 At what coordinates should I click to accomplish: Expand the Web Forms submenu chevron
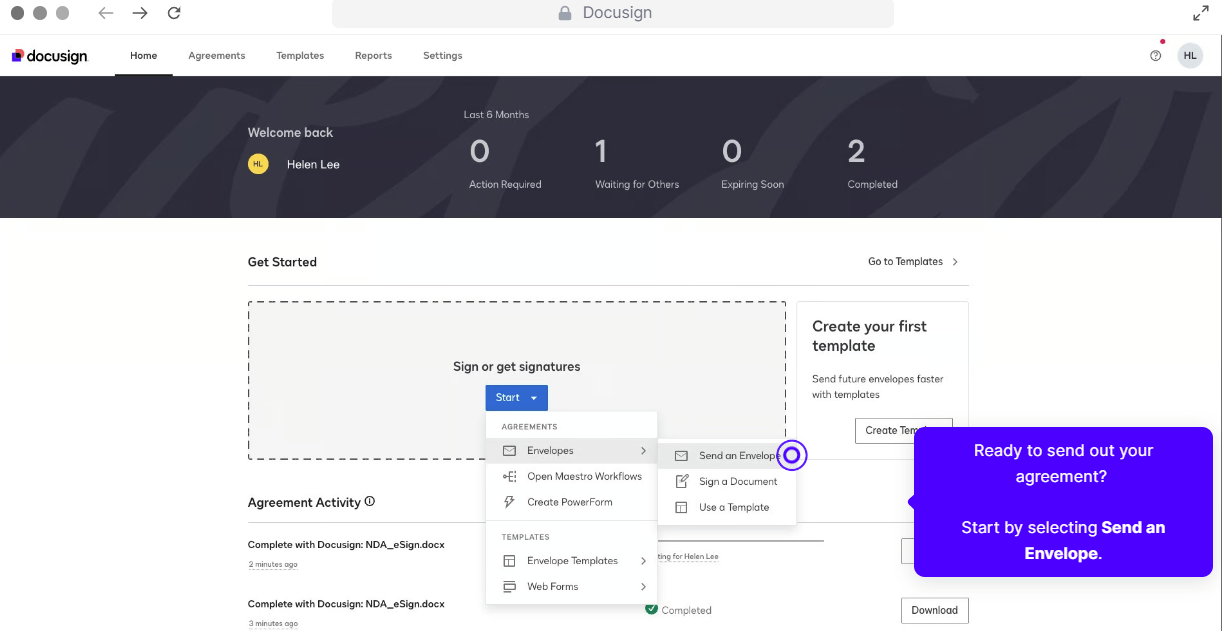click(643, 587)
